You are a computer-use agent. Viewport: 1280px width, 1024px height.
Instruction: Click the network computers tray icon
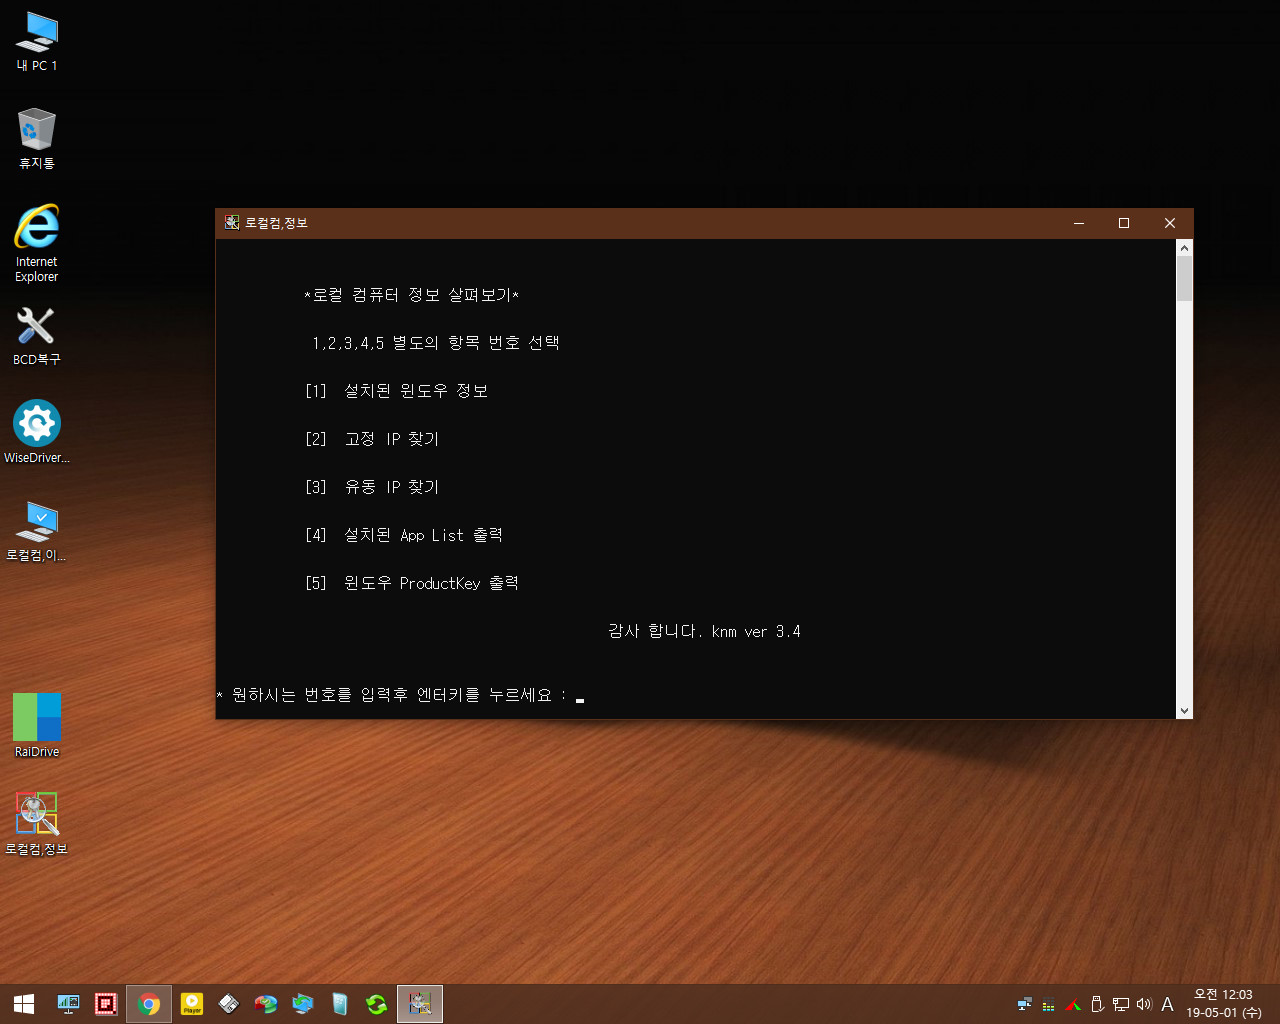click(x=1024, y=1004)
